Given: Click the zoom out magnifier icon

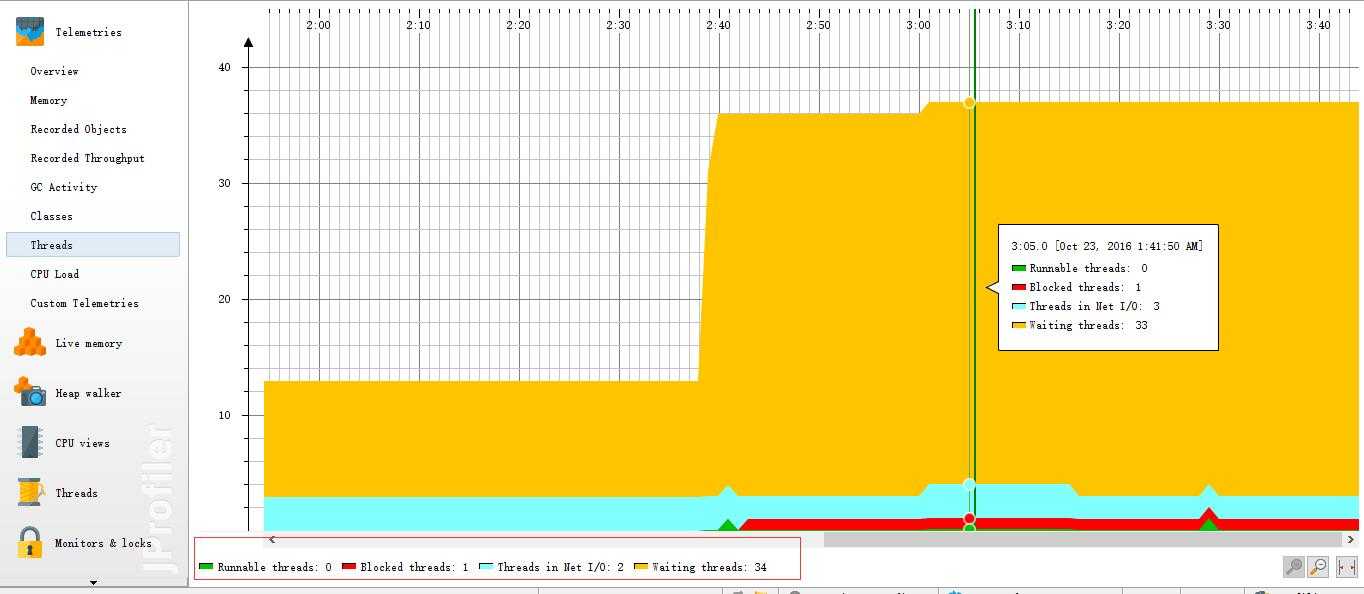Looking at the screenshot, I should [x=1318, y=567].
